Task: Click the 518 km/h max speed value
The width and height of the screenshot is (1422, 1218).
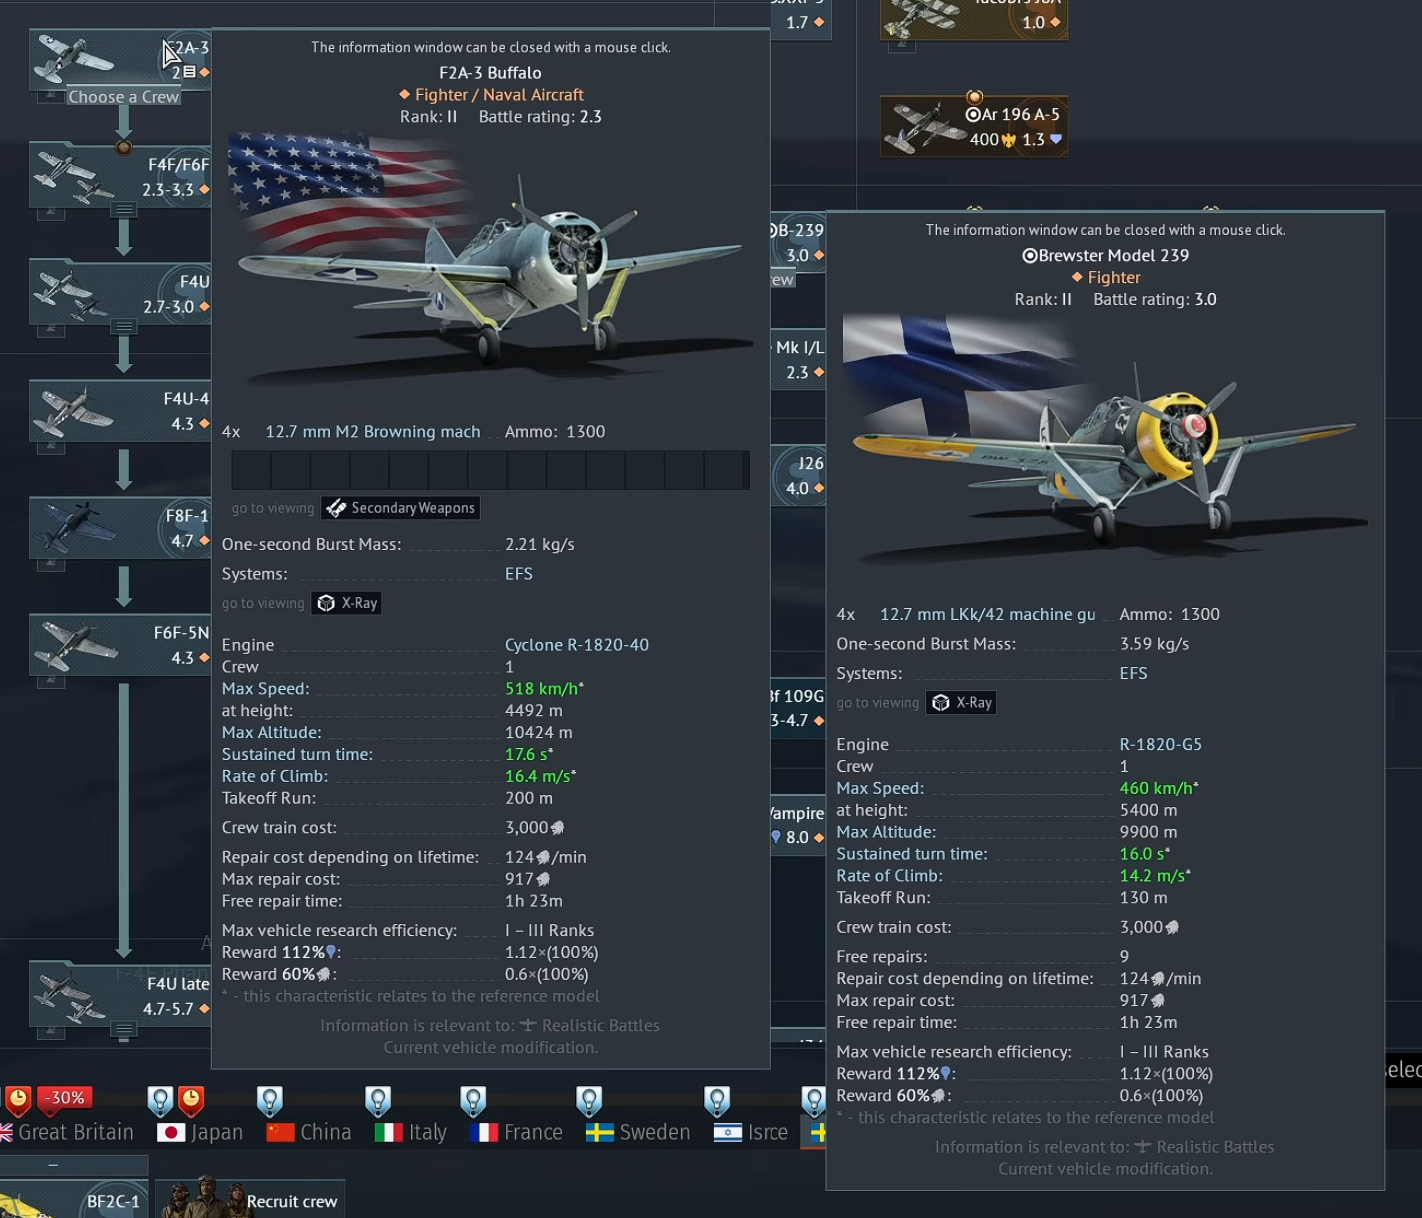Action: (542, 689)
